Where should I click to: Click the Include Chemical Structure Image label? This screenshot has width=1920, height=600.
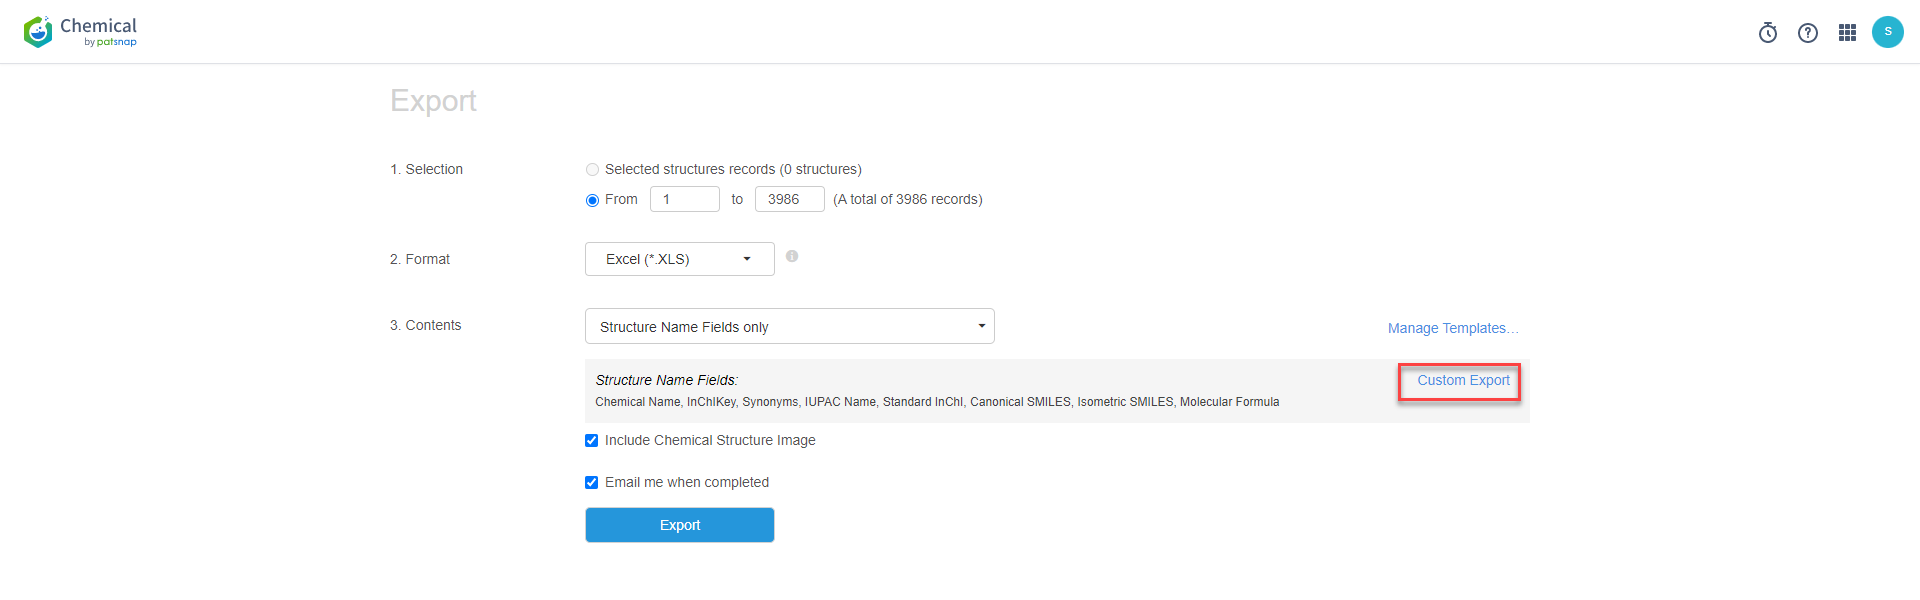pyautogui.click(x=710, y=441)
